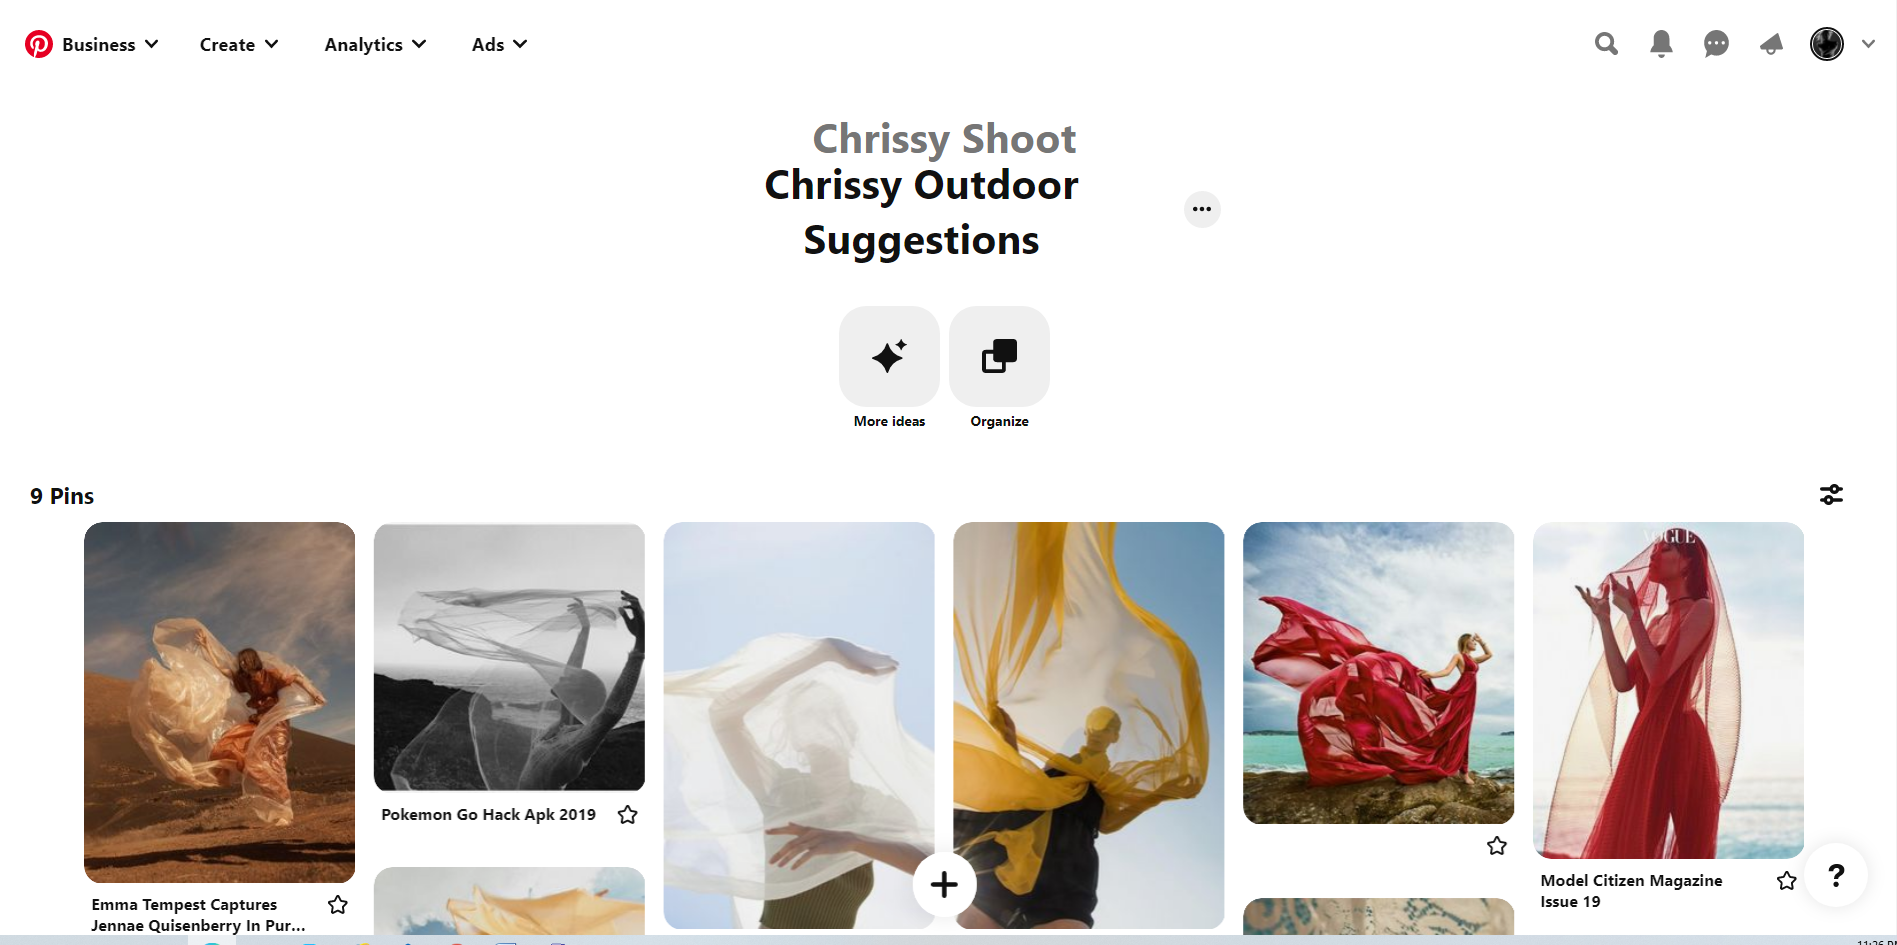Viewport: 1897px width, 945px height.
Task: Star the Model Citizen Magazine Issue 19 pin
Action: click(x=1787, y=881)
